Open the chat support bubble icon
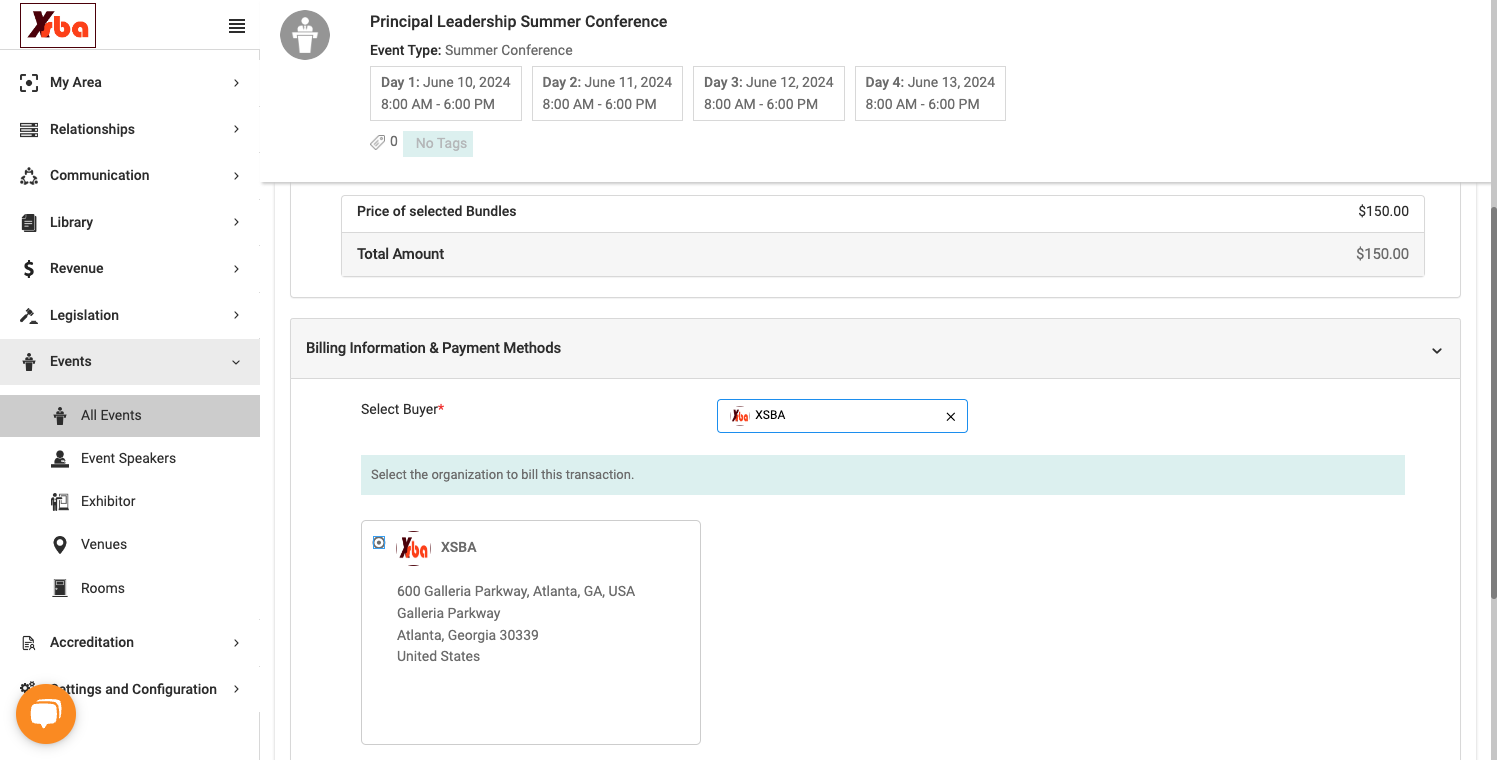Screen dimensions: 1497x760 coord(46,714)
